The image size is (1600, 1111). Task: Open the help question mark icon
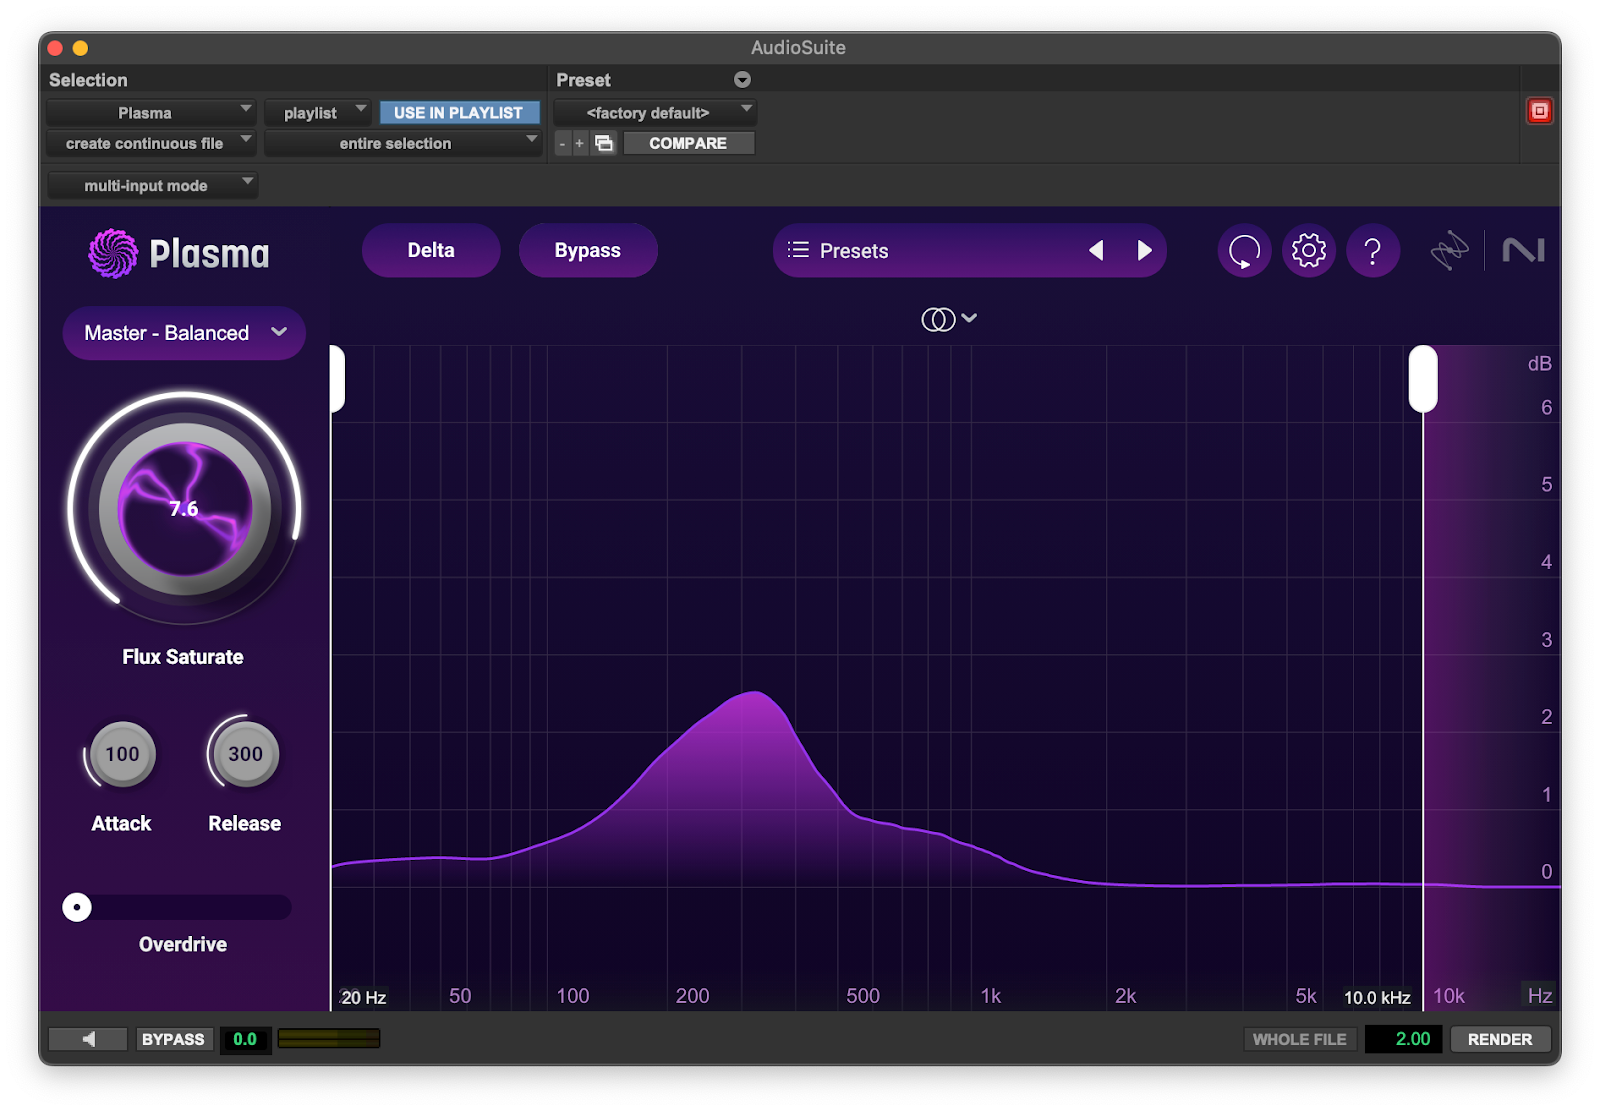[1372, 251]
